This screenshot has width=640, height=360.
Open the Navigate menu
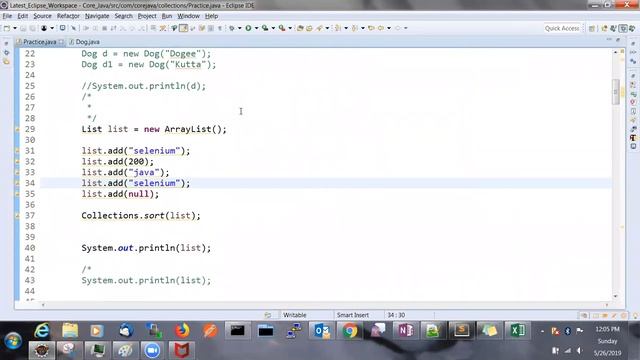click(x=97, y=16)
